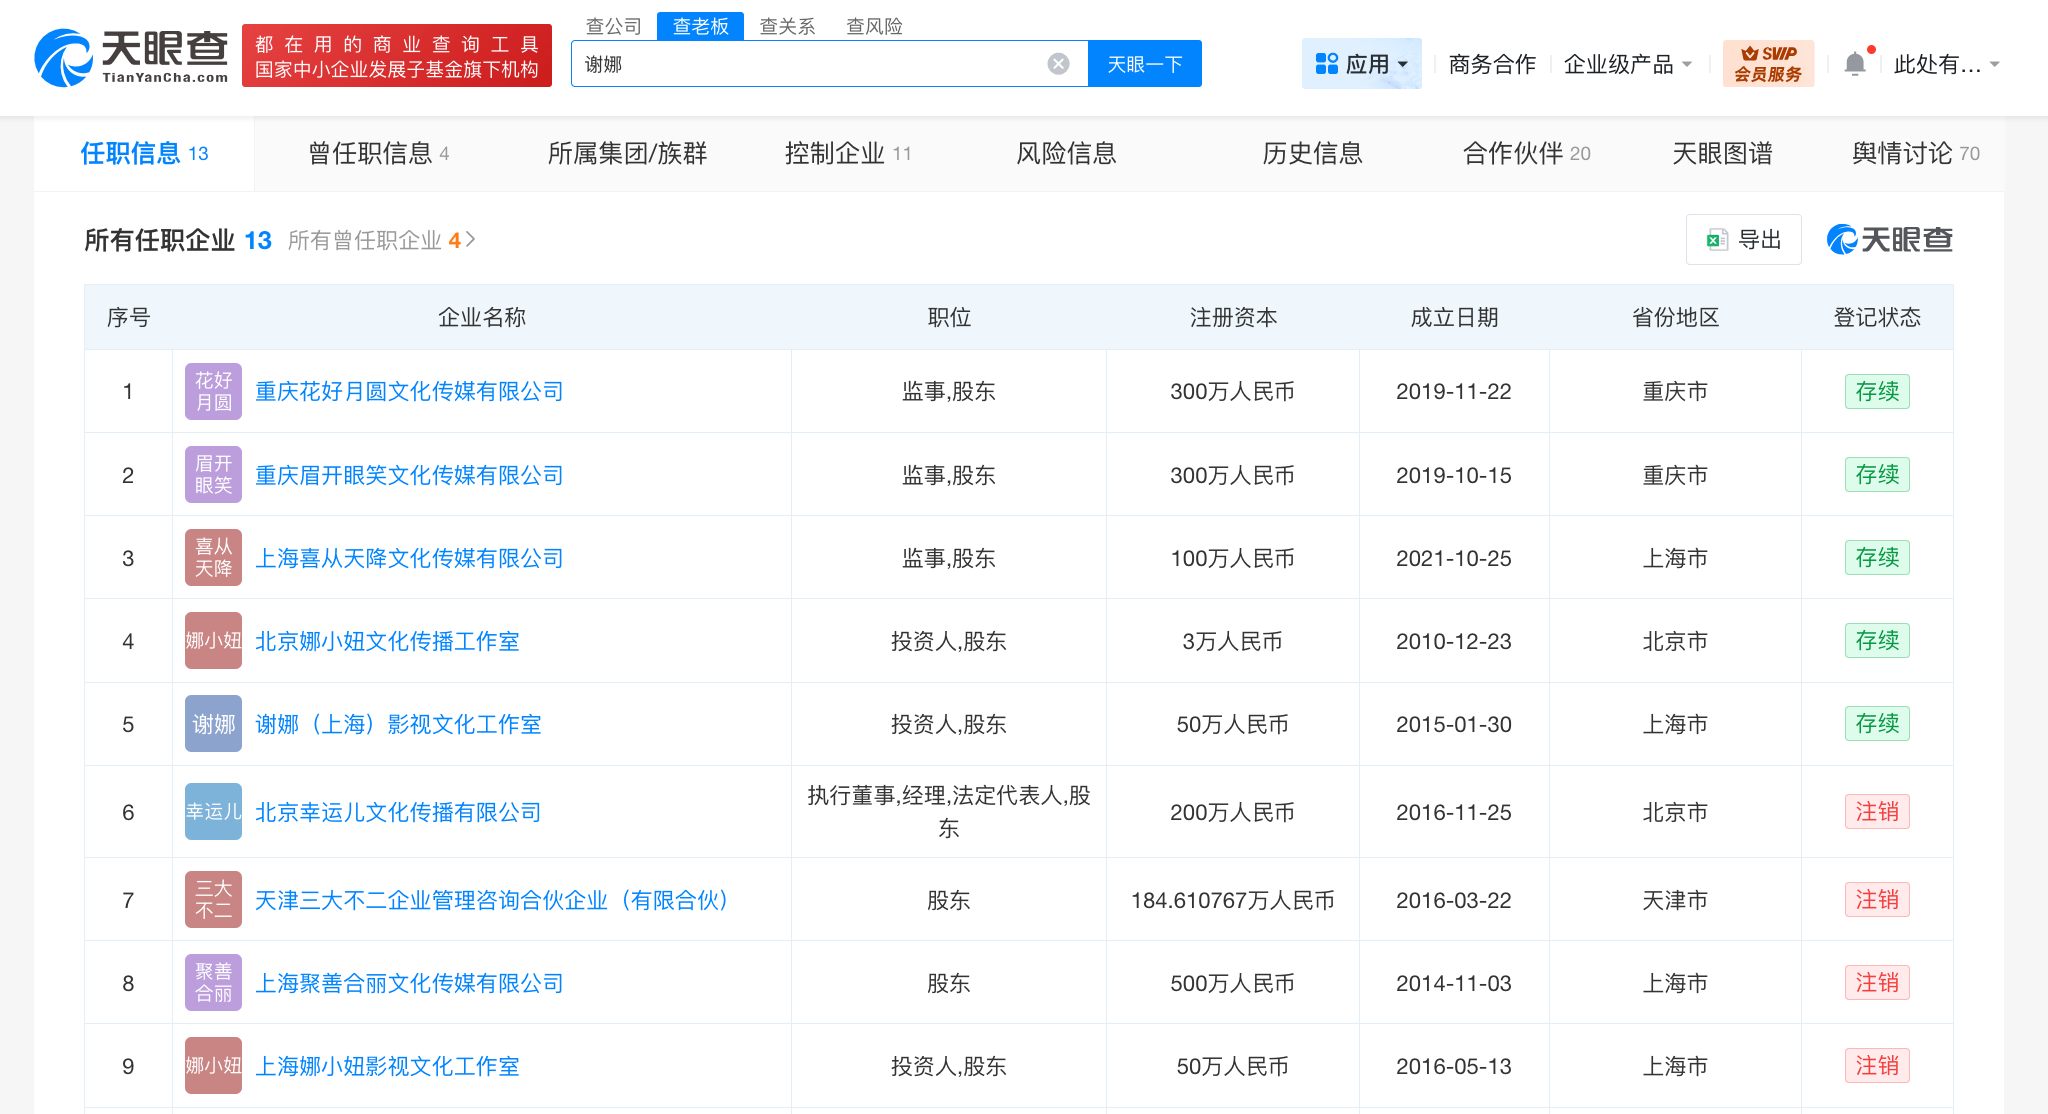Click 谢娜 studio logo thumbnail
This screenshot has width=2048, height=1114.
click(x=213, y=724)
